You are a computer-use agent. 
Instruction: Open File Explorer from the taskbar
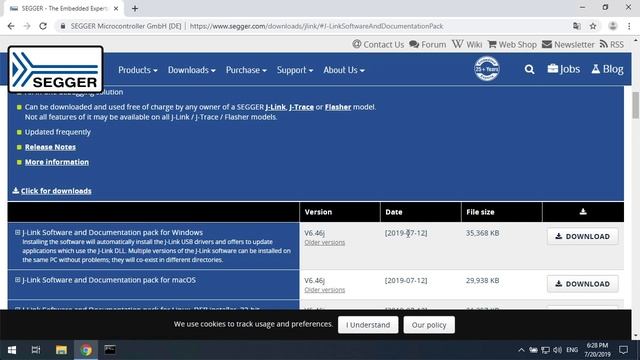tap(61, 350)
